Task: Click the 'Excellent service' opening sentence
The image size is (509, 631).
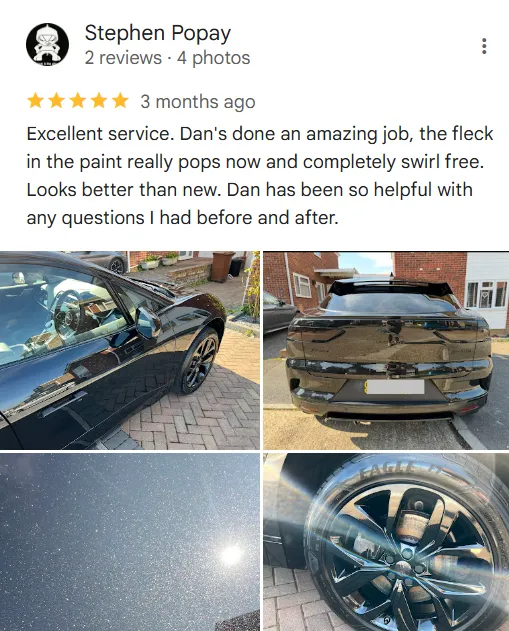Action: pyautogui.click(x=100, y=134)
